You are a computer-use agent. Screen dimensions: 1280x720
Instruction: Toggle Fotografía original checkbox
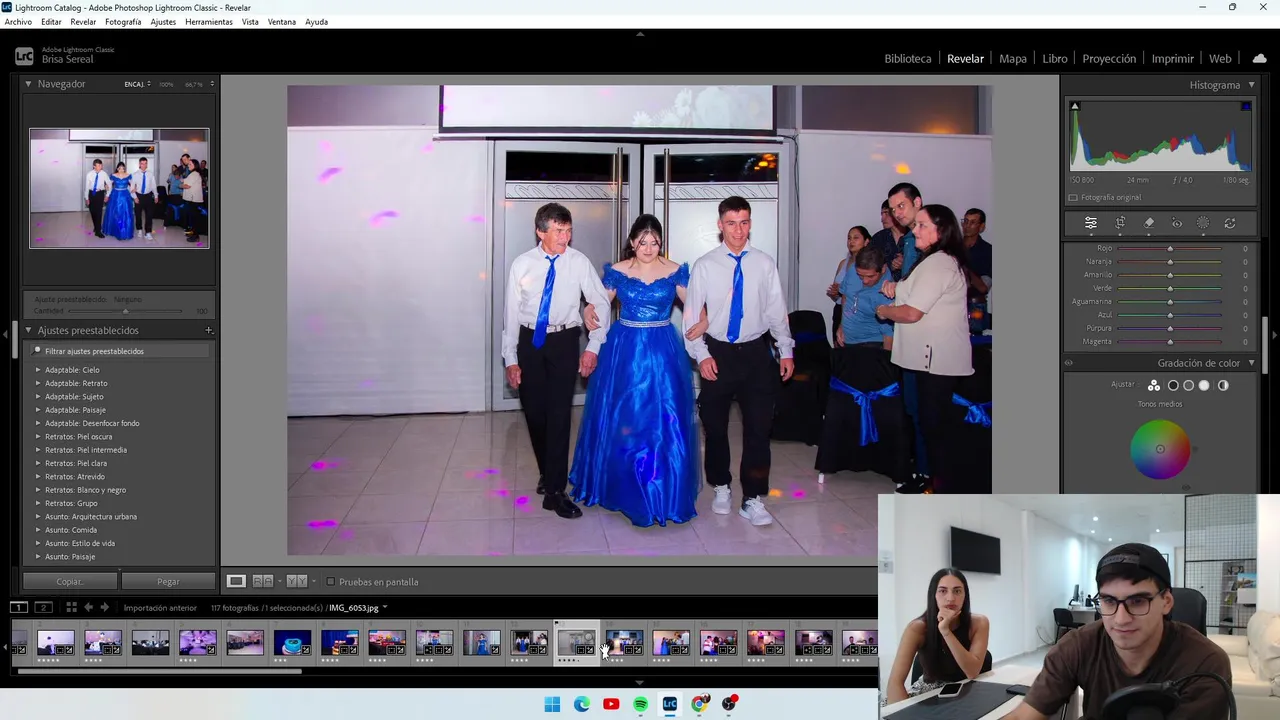[x=1073, y=197]
